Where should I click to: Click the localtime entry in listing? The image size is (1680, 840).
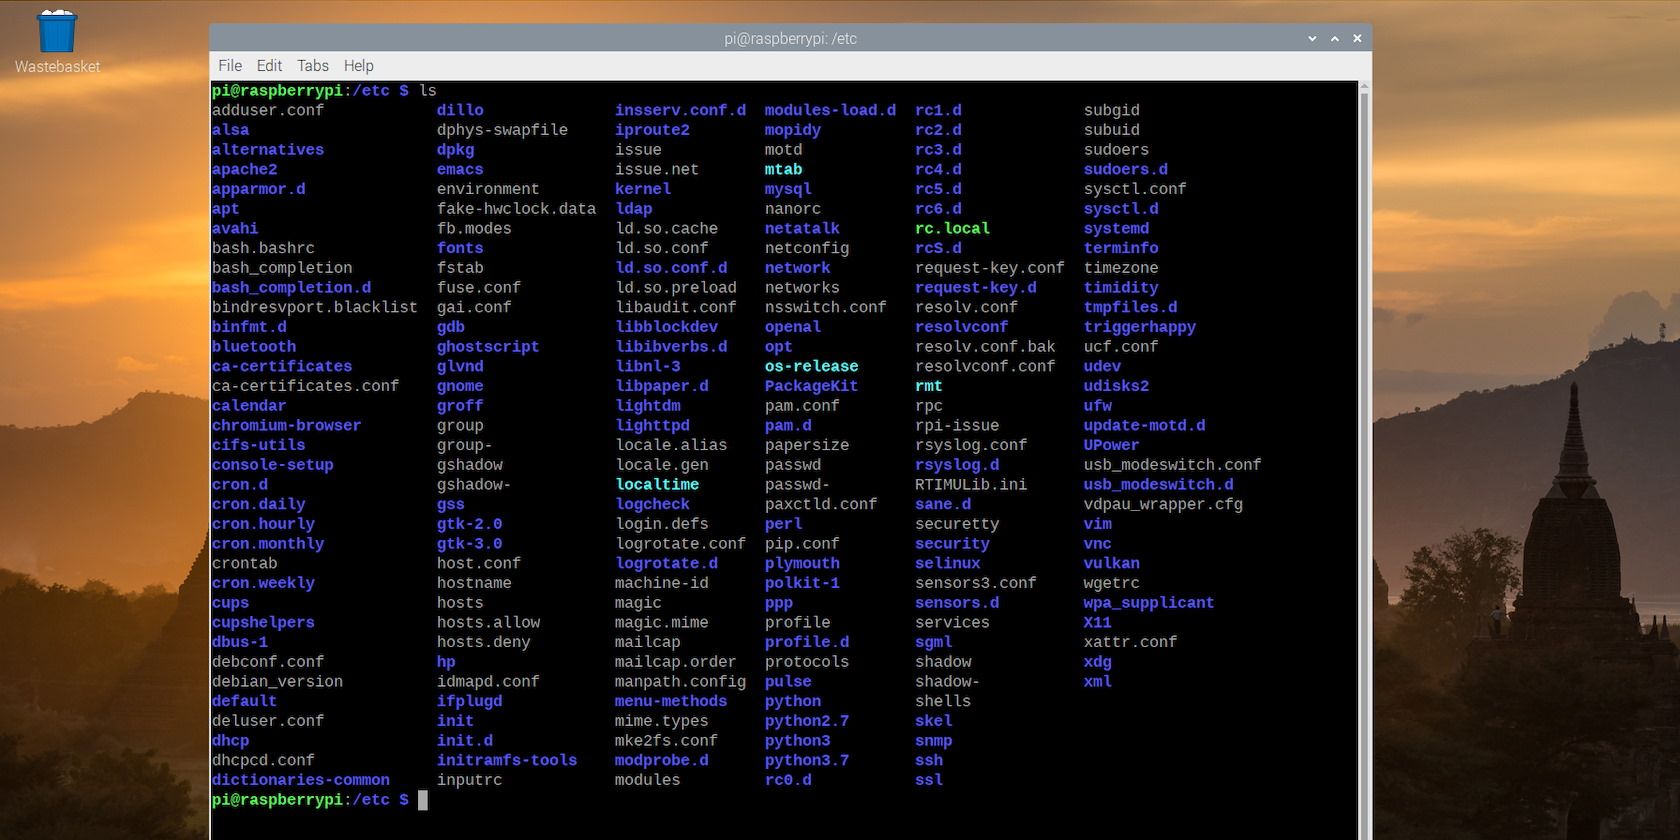[657, 485]
